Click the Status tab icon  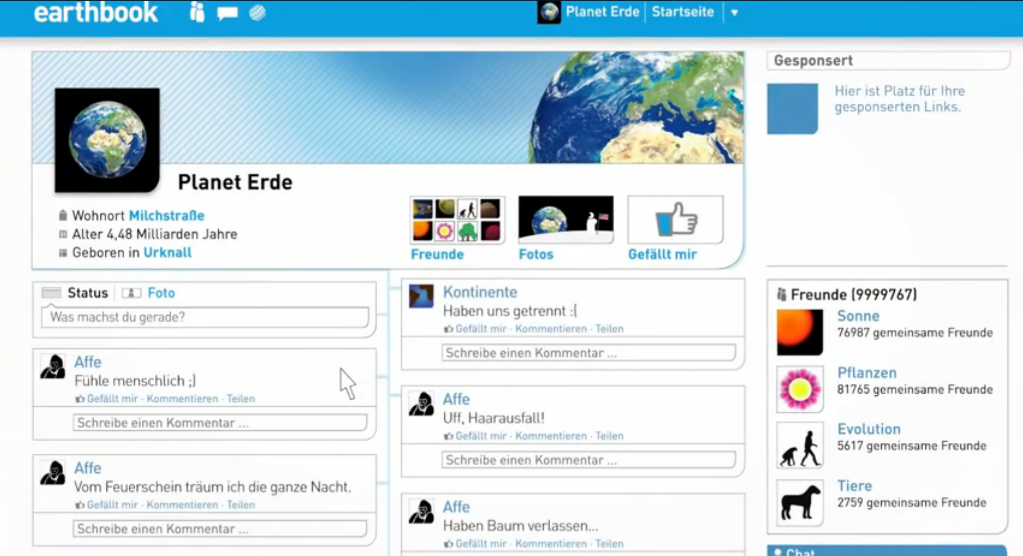pyautogui.click(x=51, y=293)
